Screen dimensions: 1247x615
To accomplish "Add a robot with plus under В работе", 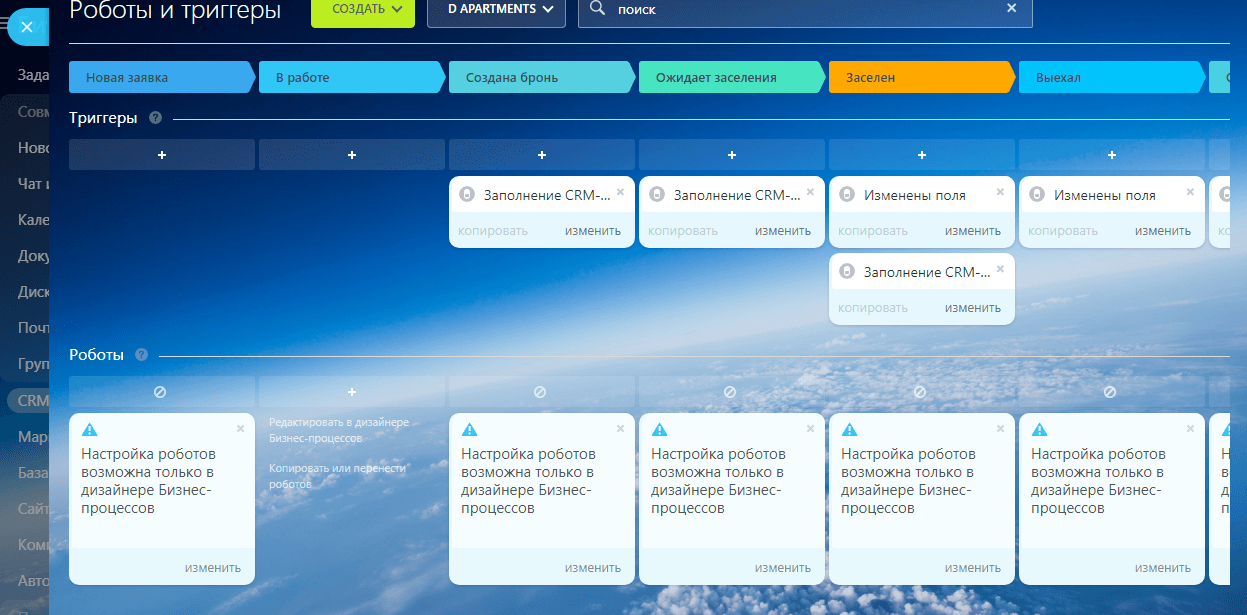I will (352, 392).
